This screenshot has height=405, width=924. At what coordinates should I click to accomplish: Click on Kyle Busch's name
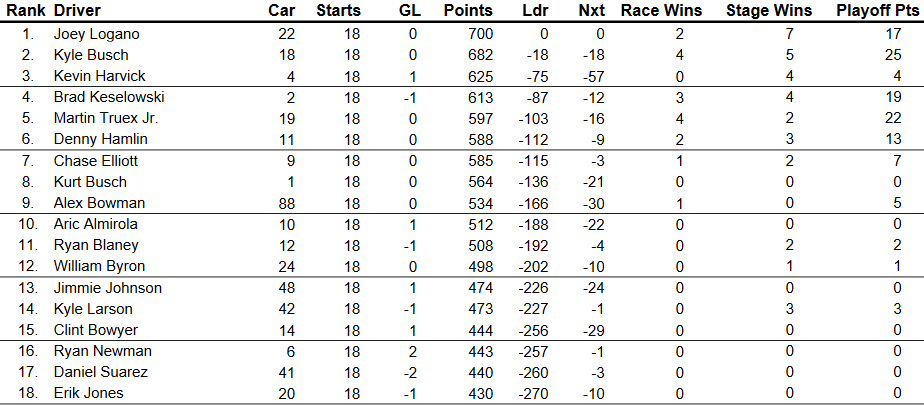(90, 55)
